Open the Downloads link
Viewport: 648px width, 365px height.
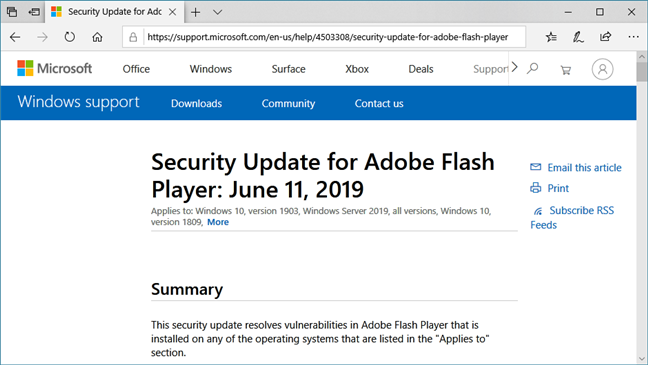196,103
